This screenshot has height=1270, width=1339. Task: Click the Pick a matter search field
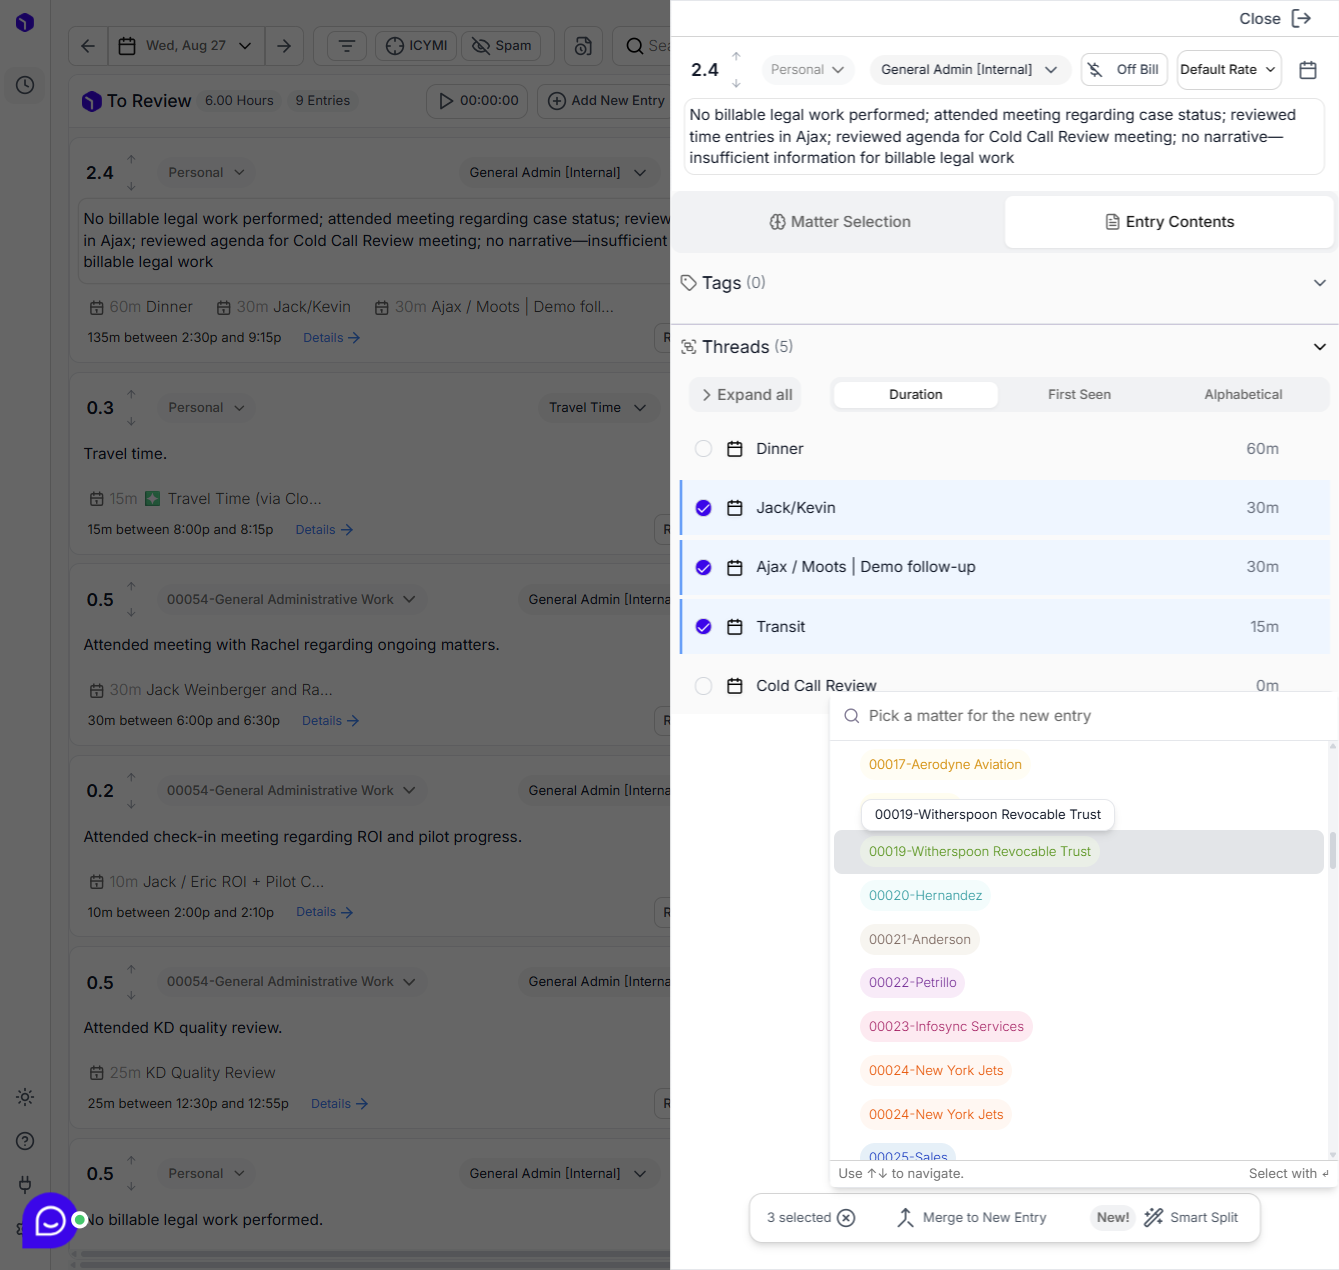tap(1084, 716)
